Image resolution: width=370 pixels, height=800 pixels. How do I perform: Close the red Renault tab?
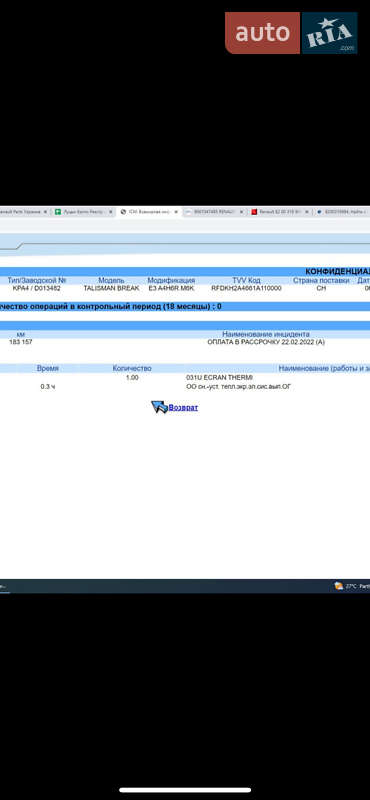point(307,212)
